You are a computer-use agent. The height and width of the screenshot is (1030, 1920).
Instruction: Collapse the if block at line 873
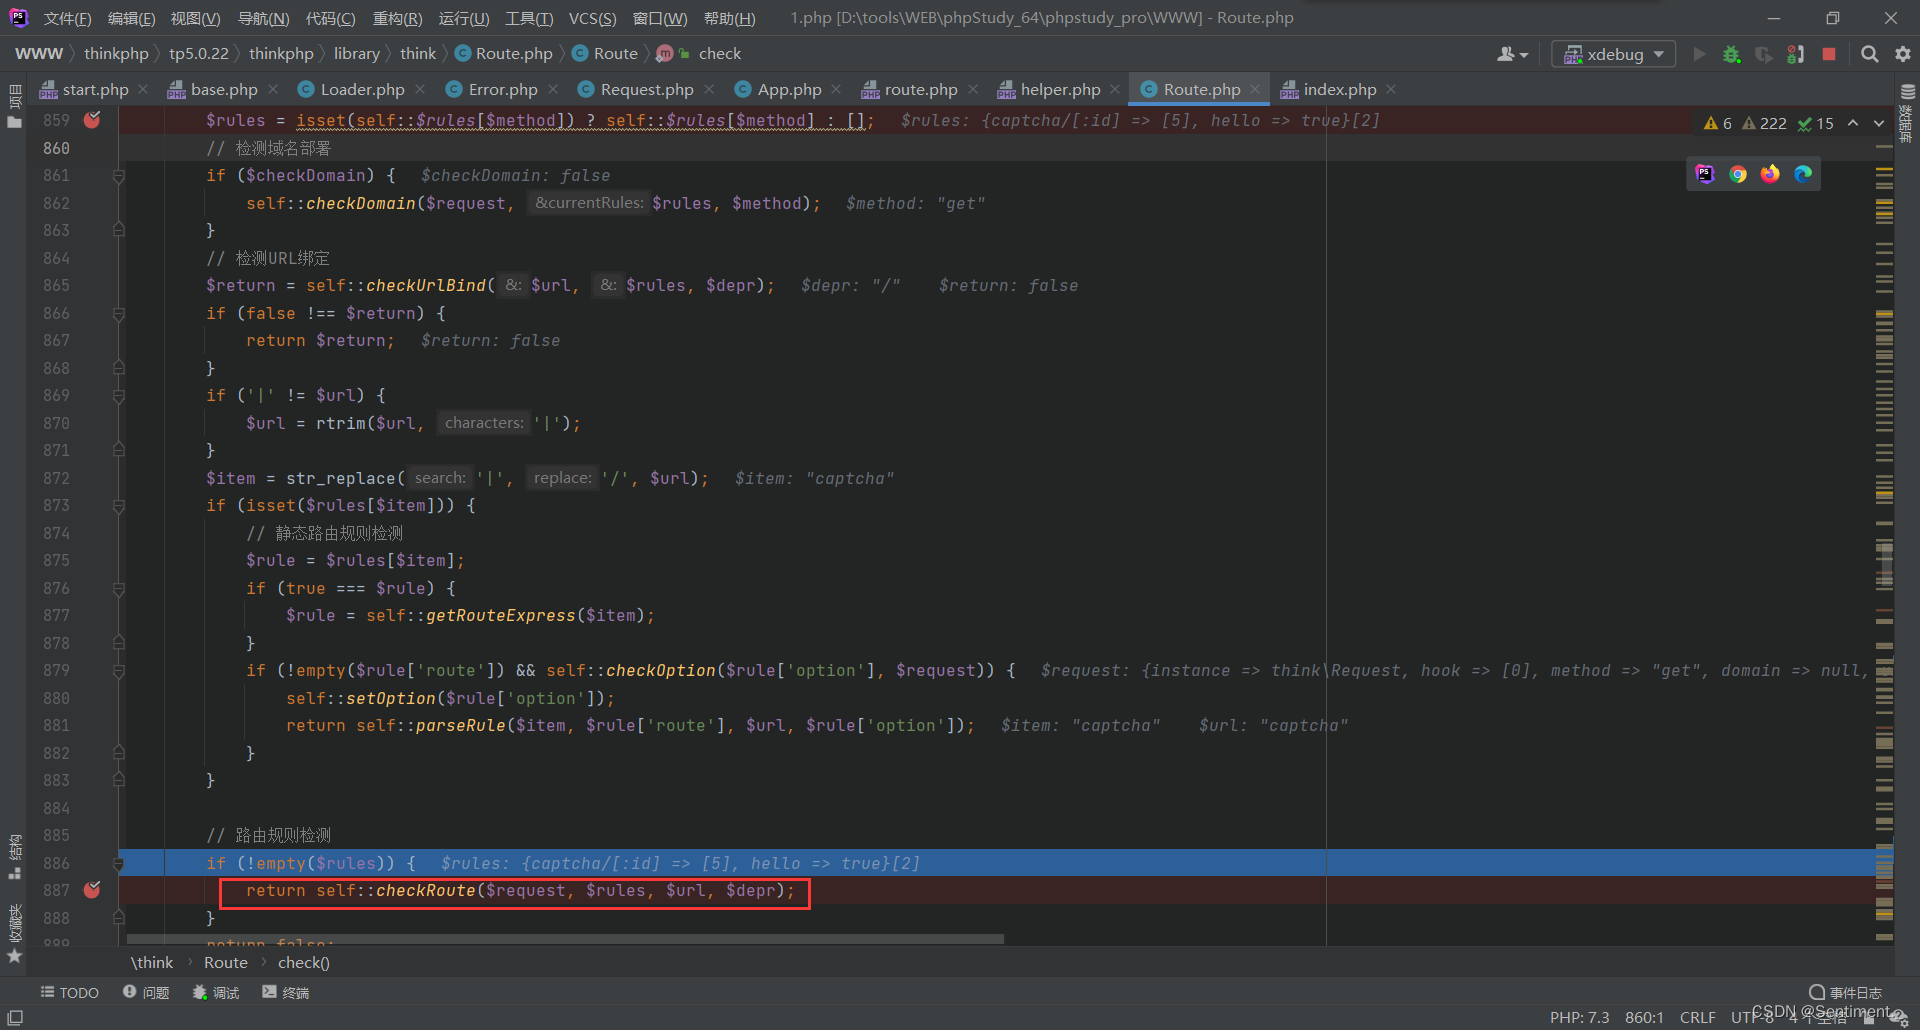pos(119,506)
